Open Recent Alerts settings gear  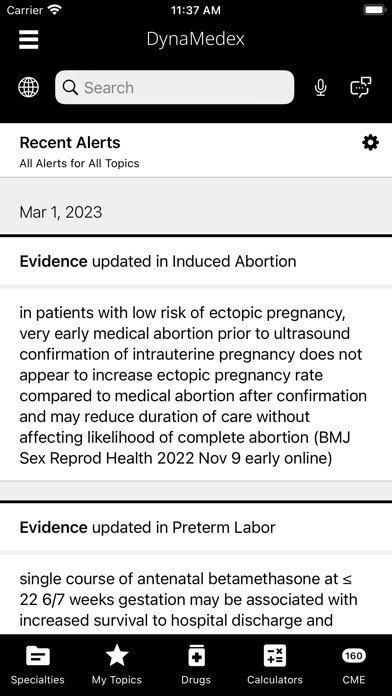tap(370, 142)
